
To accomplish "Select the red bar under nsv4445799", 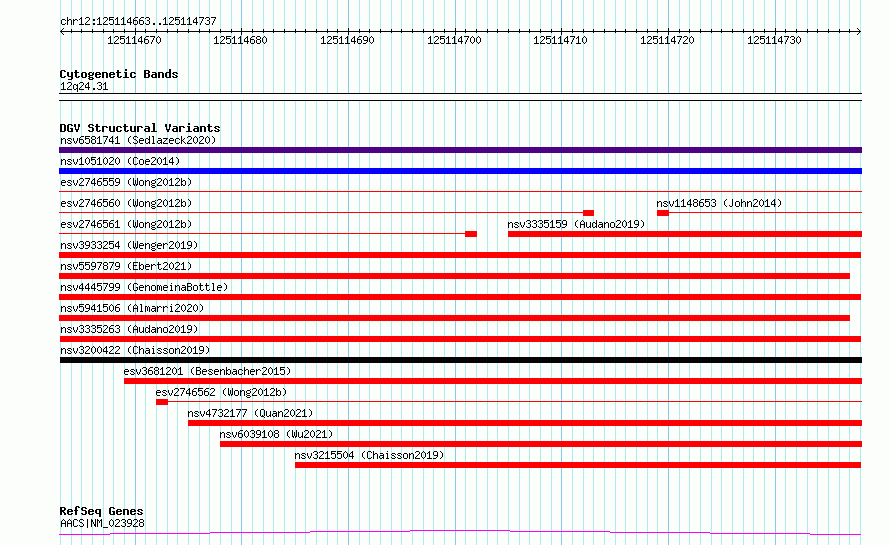I will (460, 297).
